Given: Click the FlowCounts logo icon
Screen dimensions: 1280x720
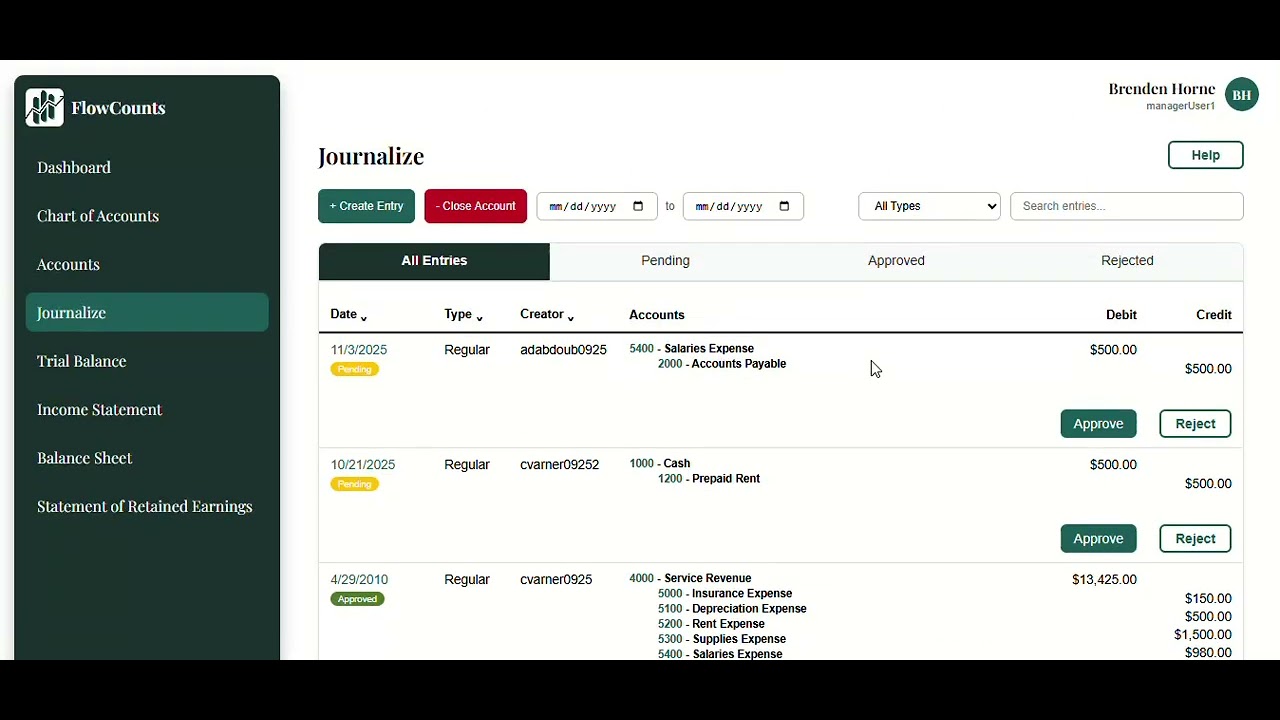Looking at the screenshot, I should pyautogui.click(x=45, y=107).
